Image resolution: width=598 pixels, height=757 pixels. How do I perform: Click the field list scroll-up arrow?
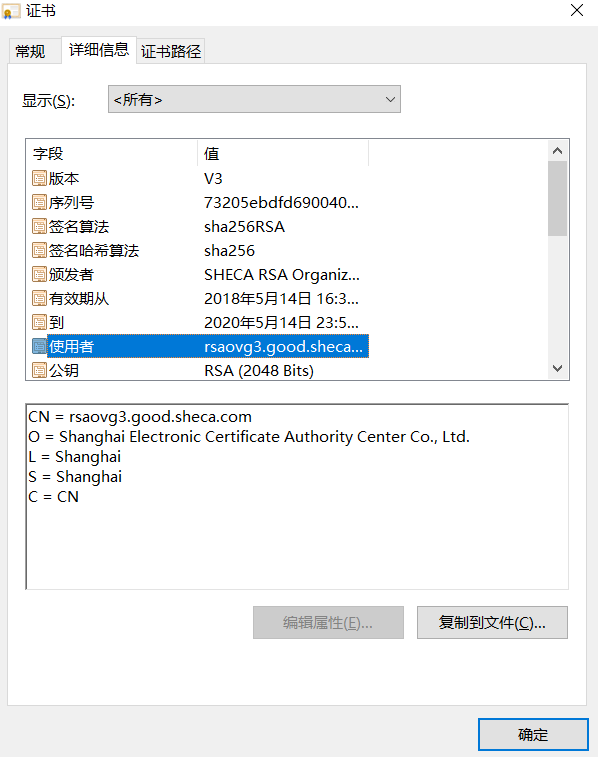click(x=557, y=151)
